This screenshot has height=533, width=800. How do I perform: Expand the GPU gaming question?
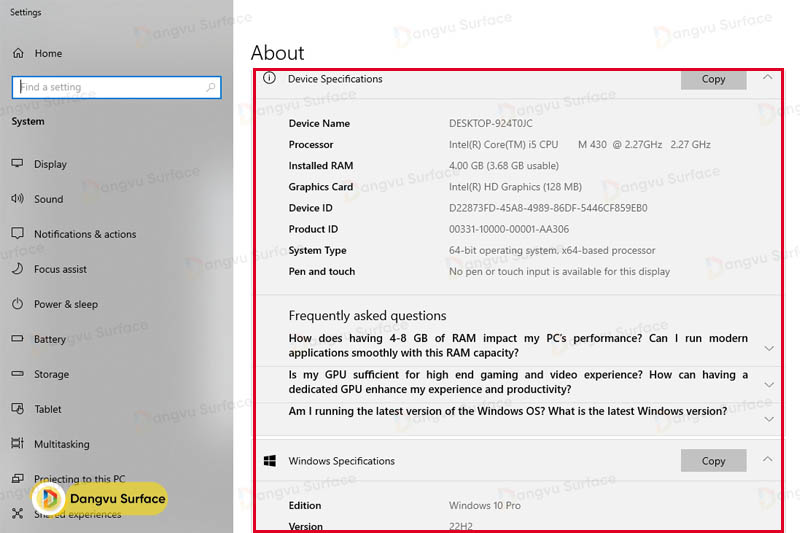[x=768, y=384]
